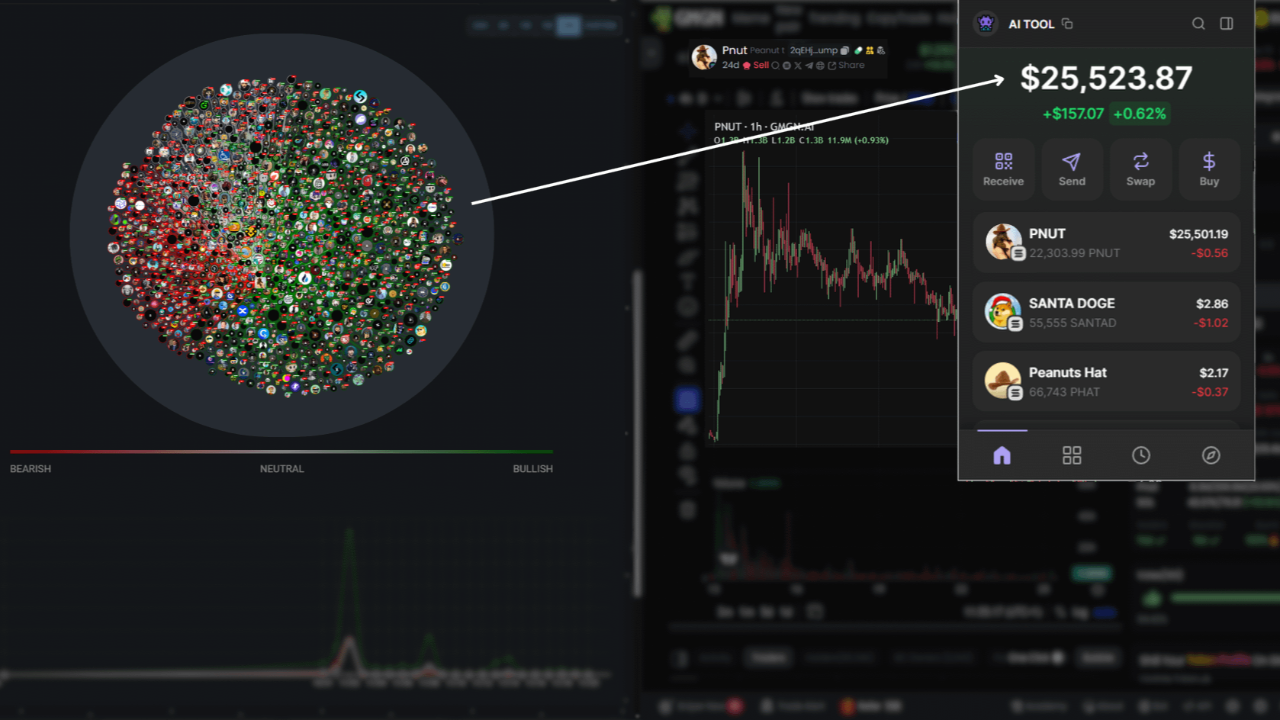
Task: Click the Send button
Action: click(x=1071, y=169)
